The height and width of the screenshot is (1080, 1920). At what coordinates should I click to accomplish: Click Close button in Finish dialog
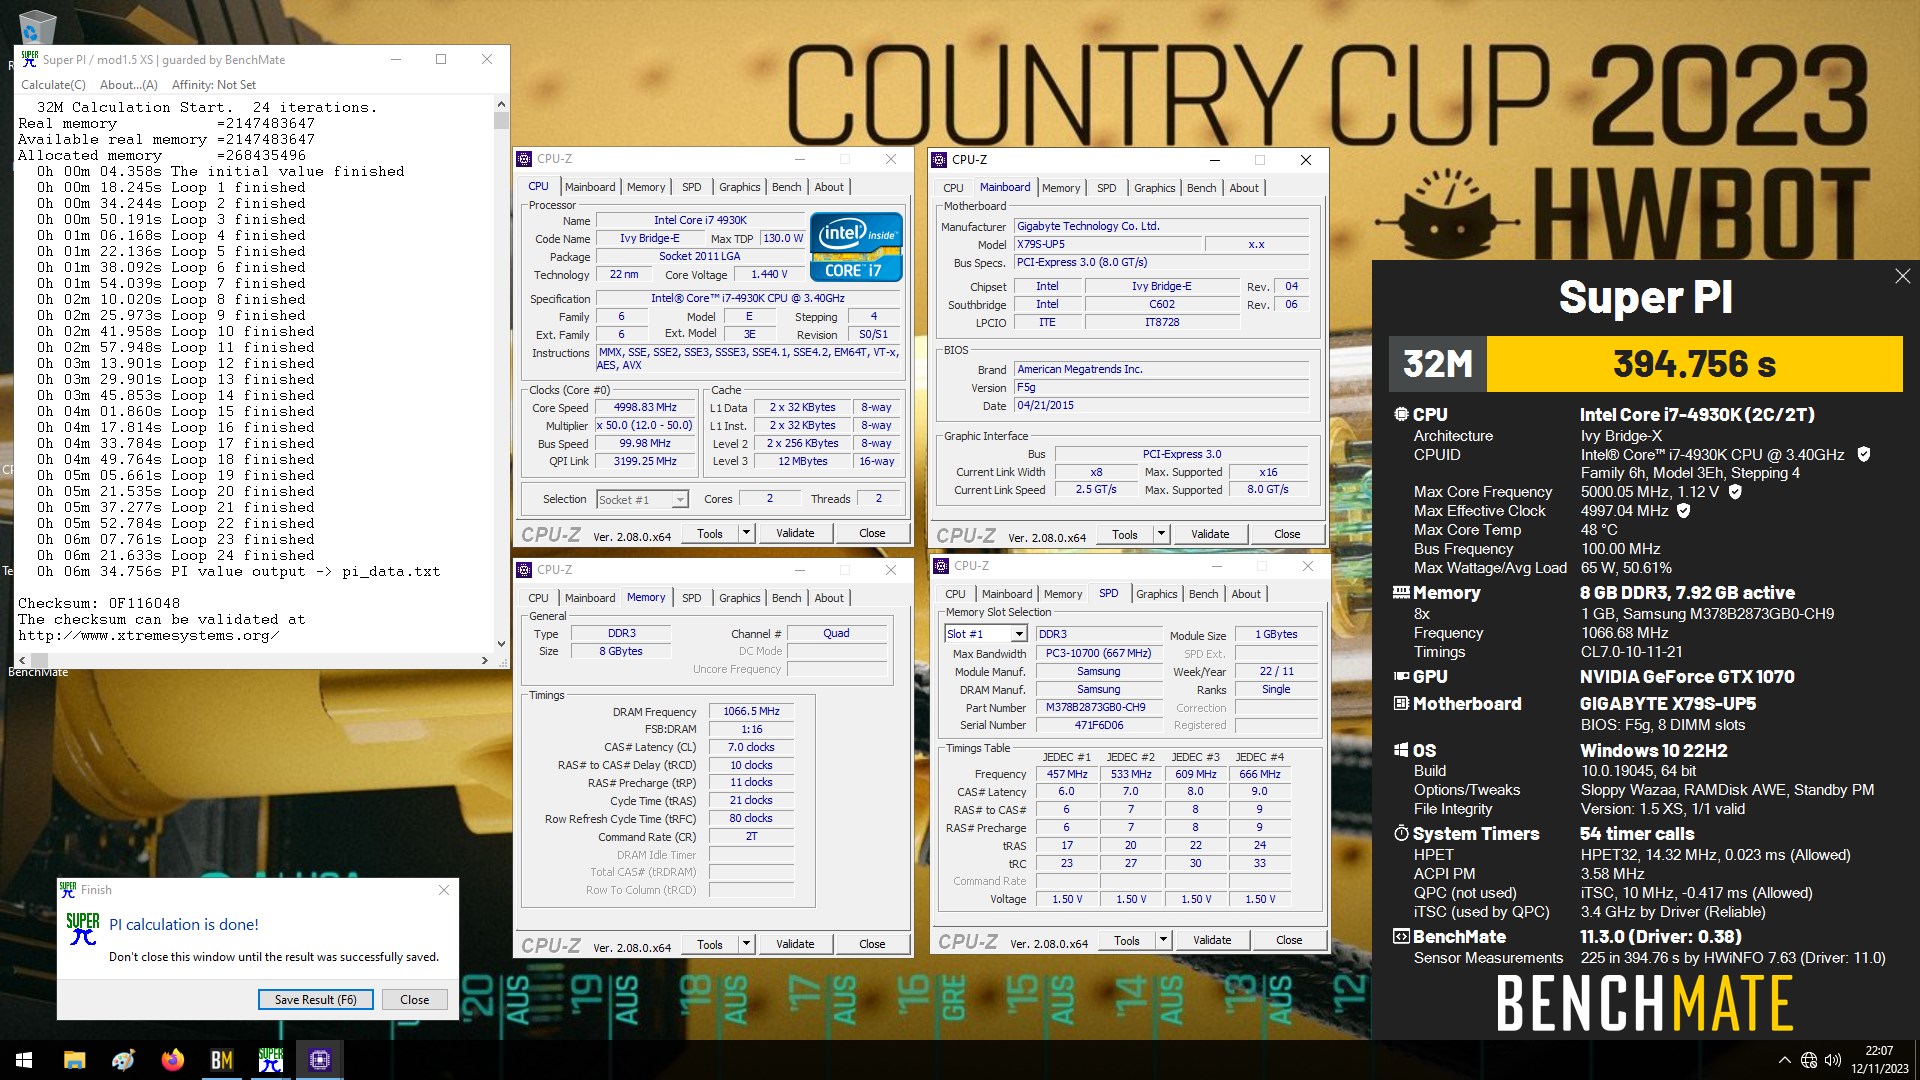click(x=415, y=999)
